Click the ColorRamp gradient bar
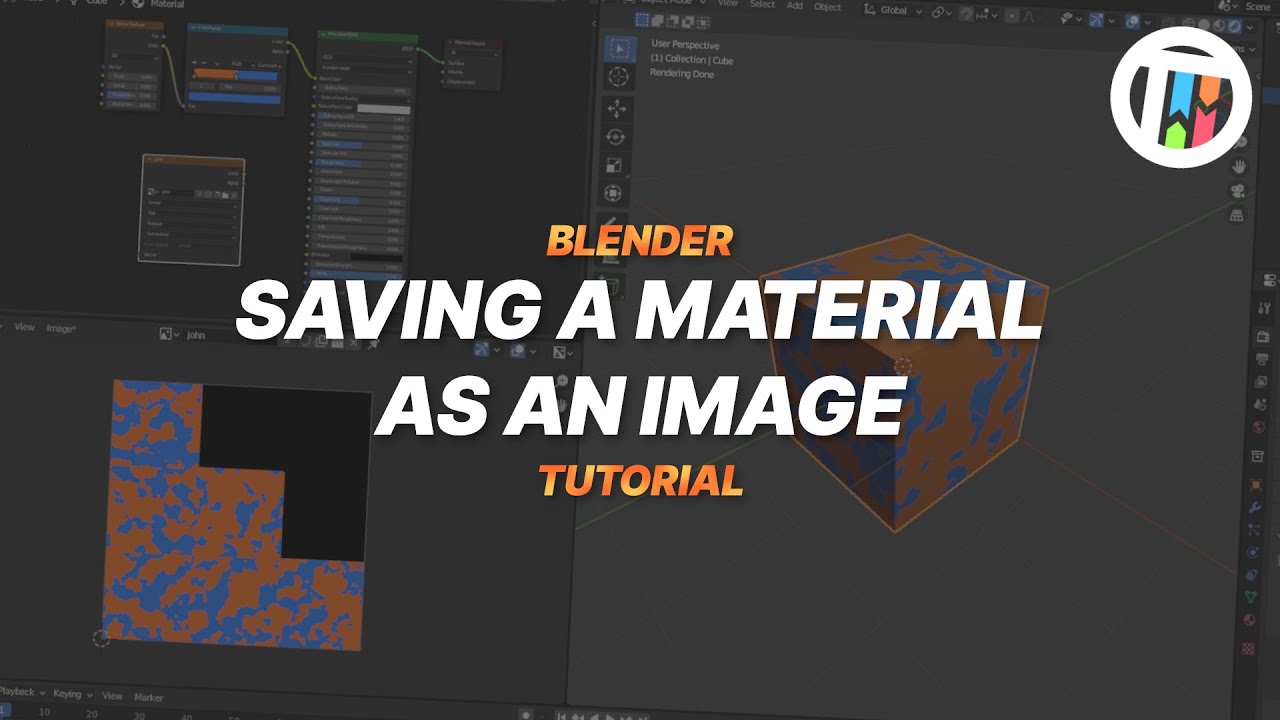Screen dimensions: 1280x720 (235, 75)
